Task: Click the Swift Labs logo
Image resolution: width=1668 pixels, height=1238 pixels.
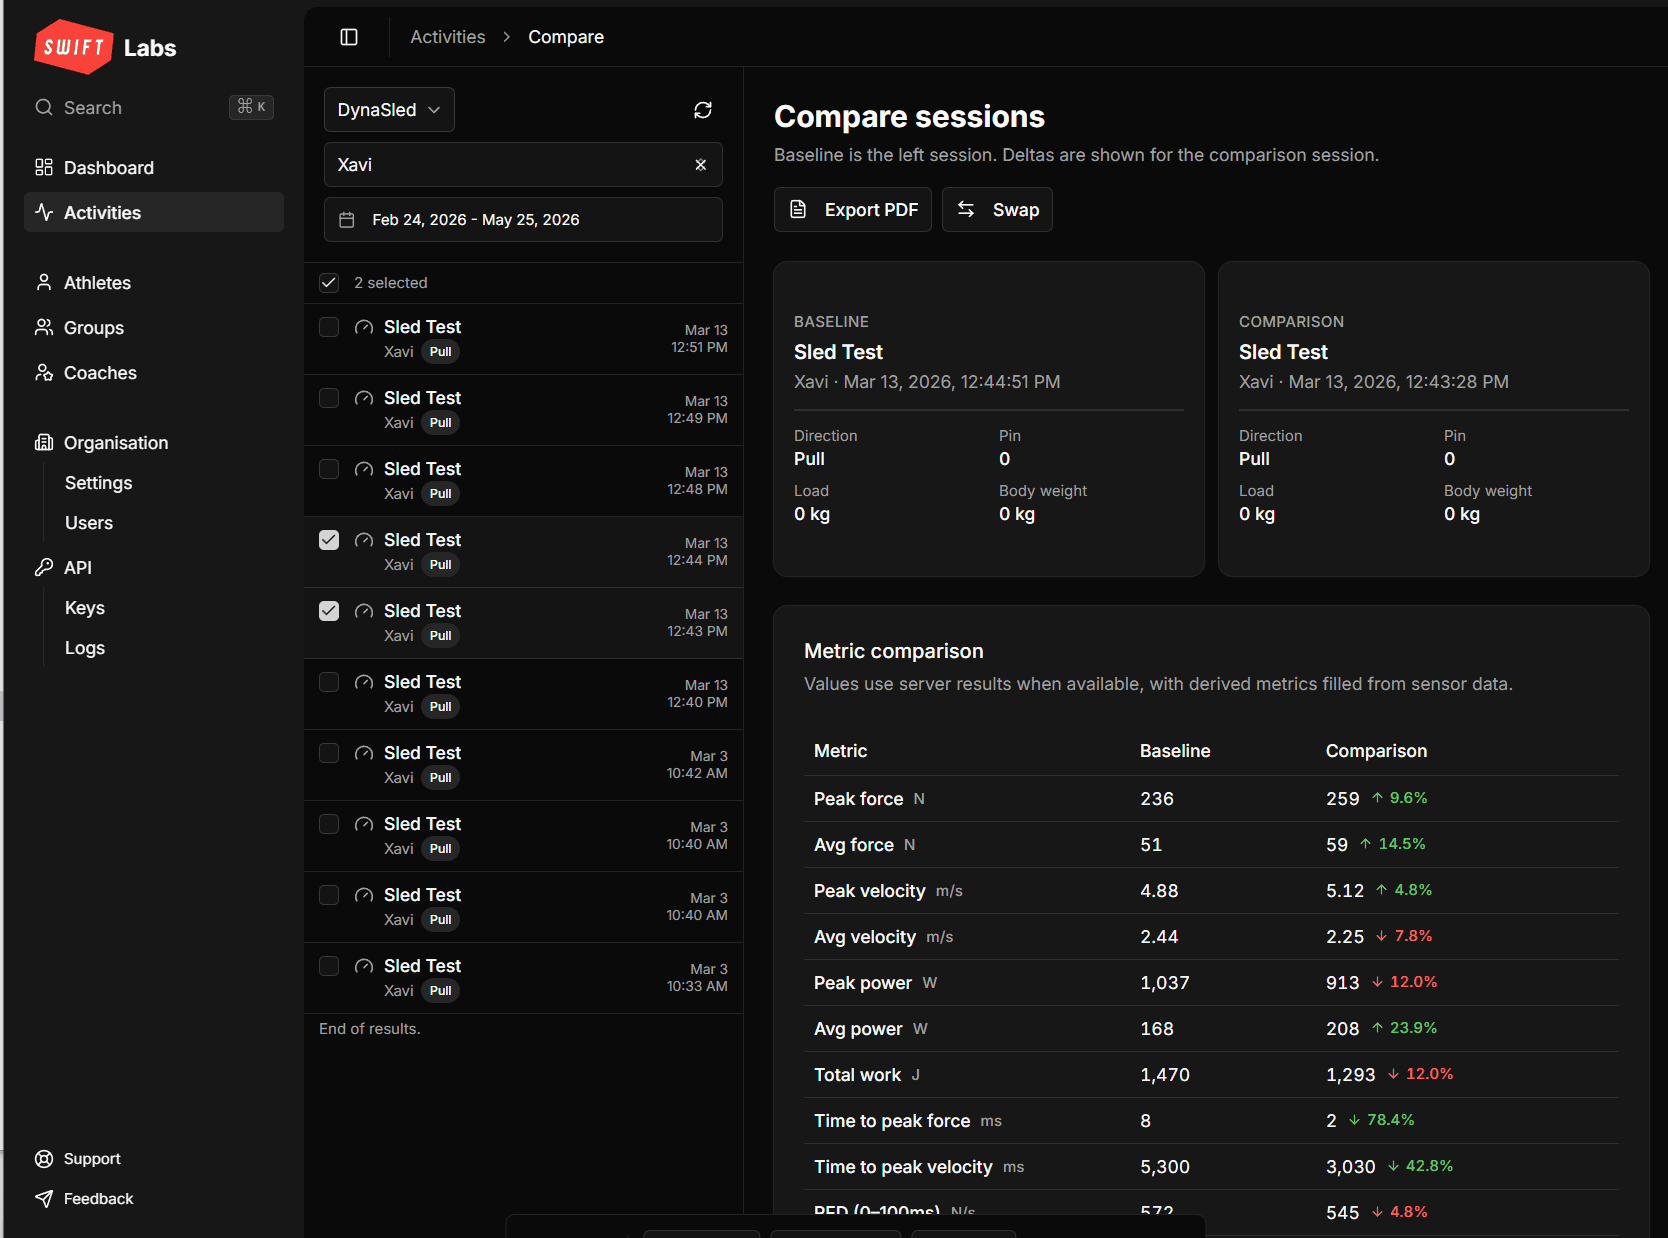Action: tap(105, 47)
